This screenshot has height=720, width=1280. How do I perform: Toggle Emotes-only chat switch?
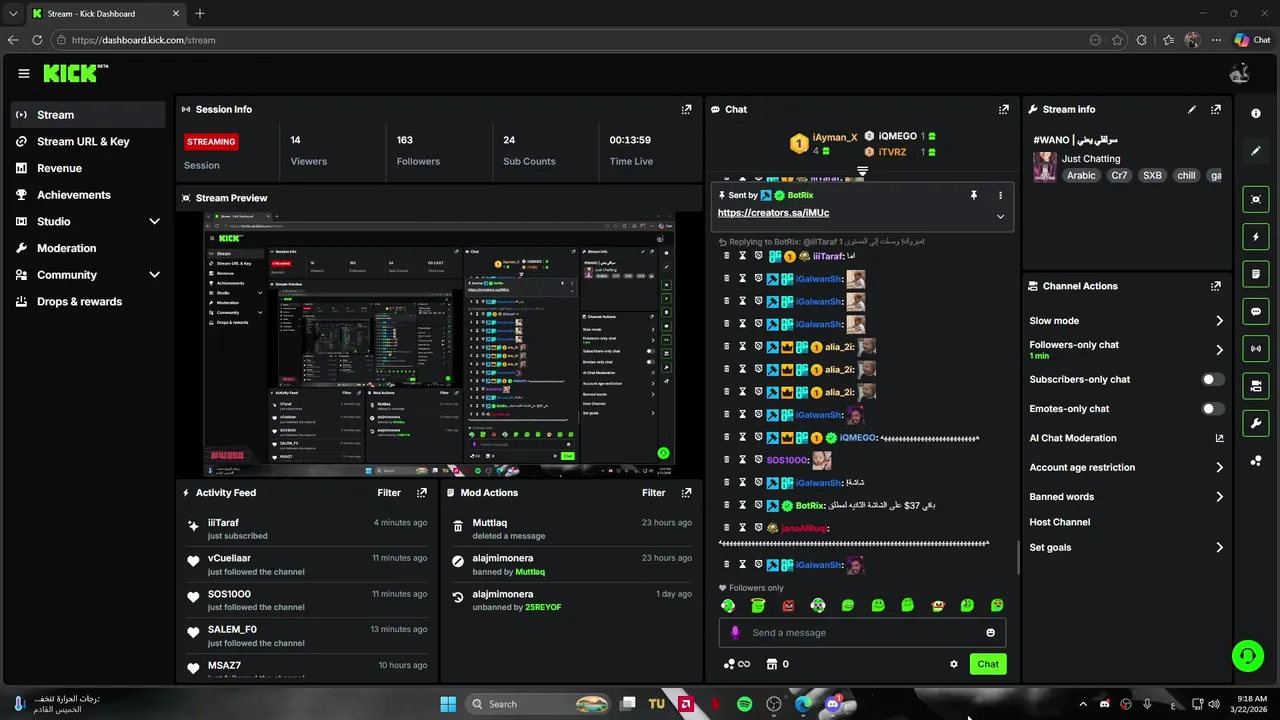pyautogui.click(x=1212, y=408)
